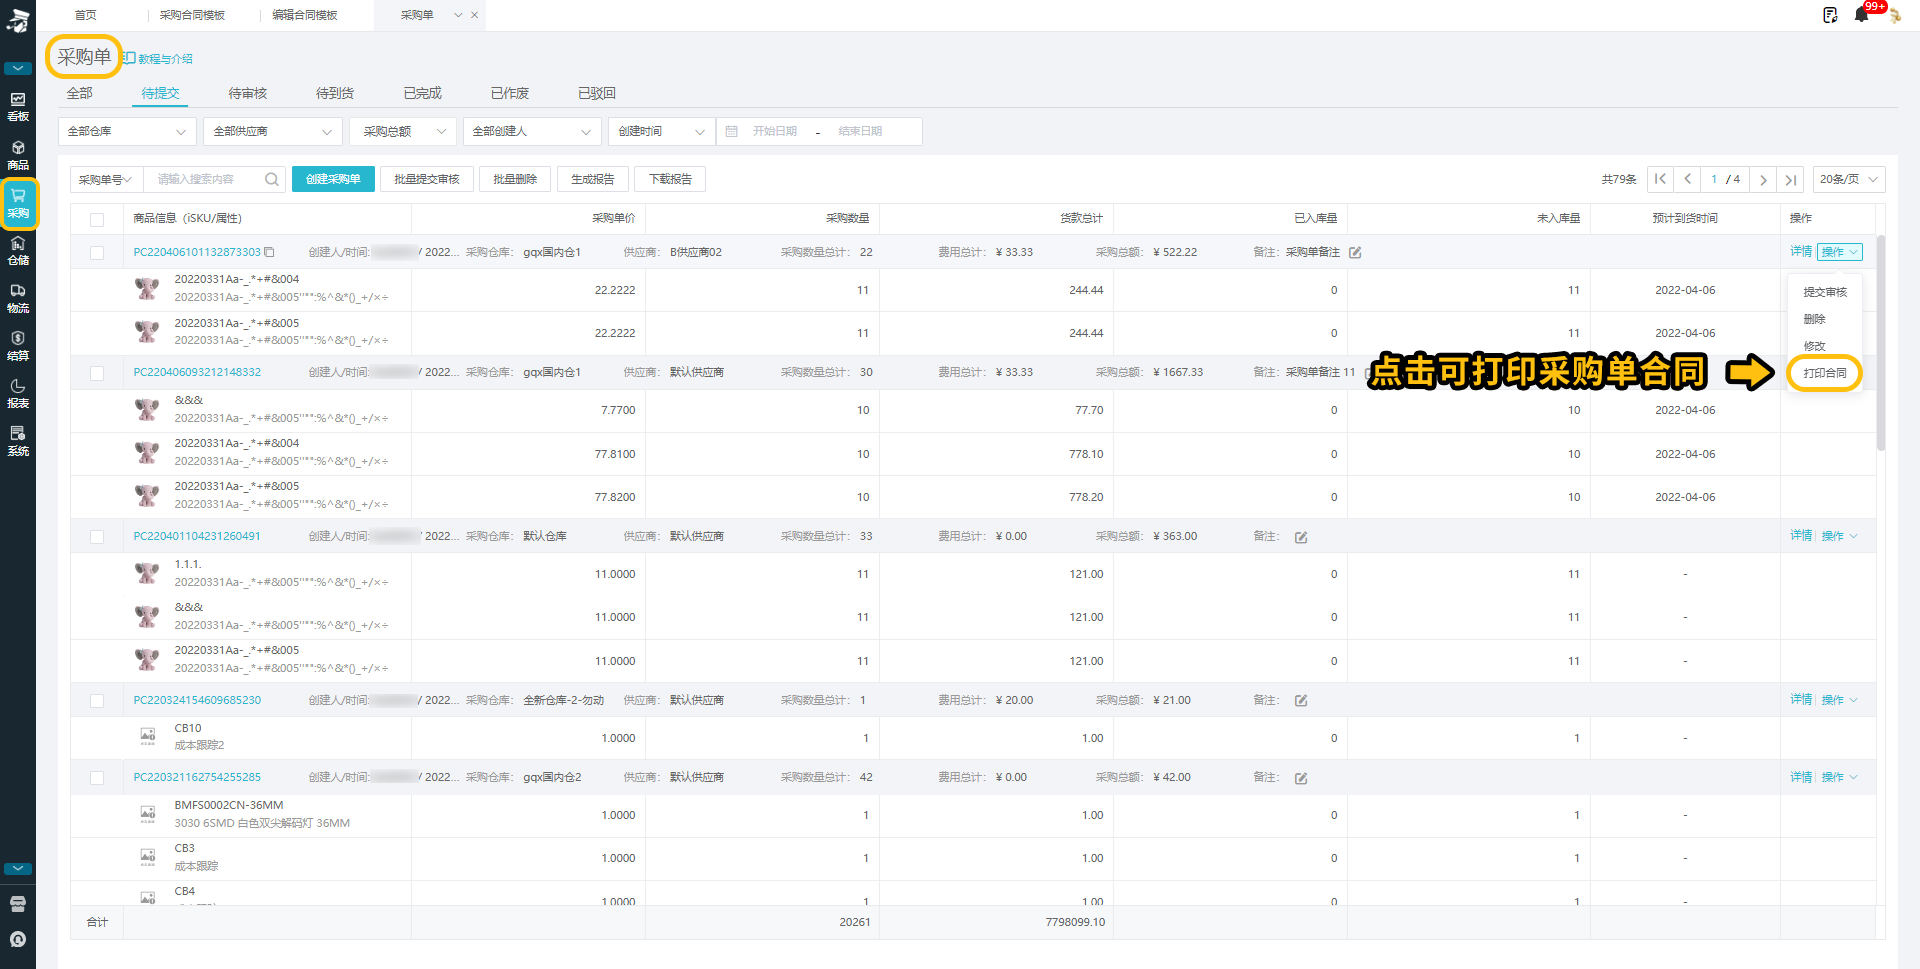
Task: Open the tab options chevron beside 采购单
Action: pos(458,15)
